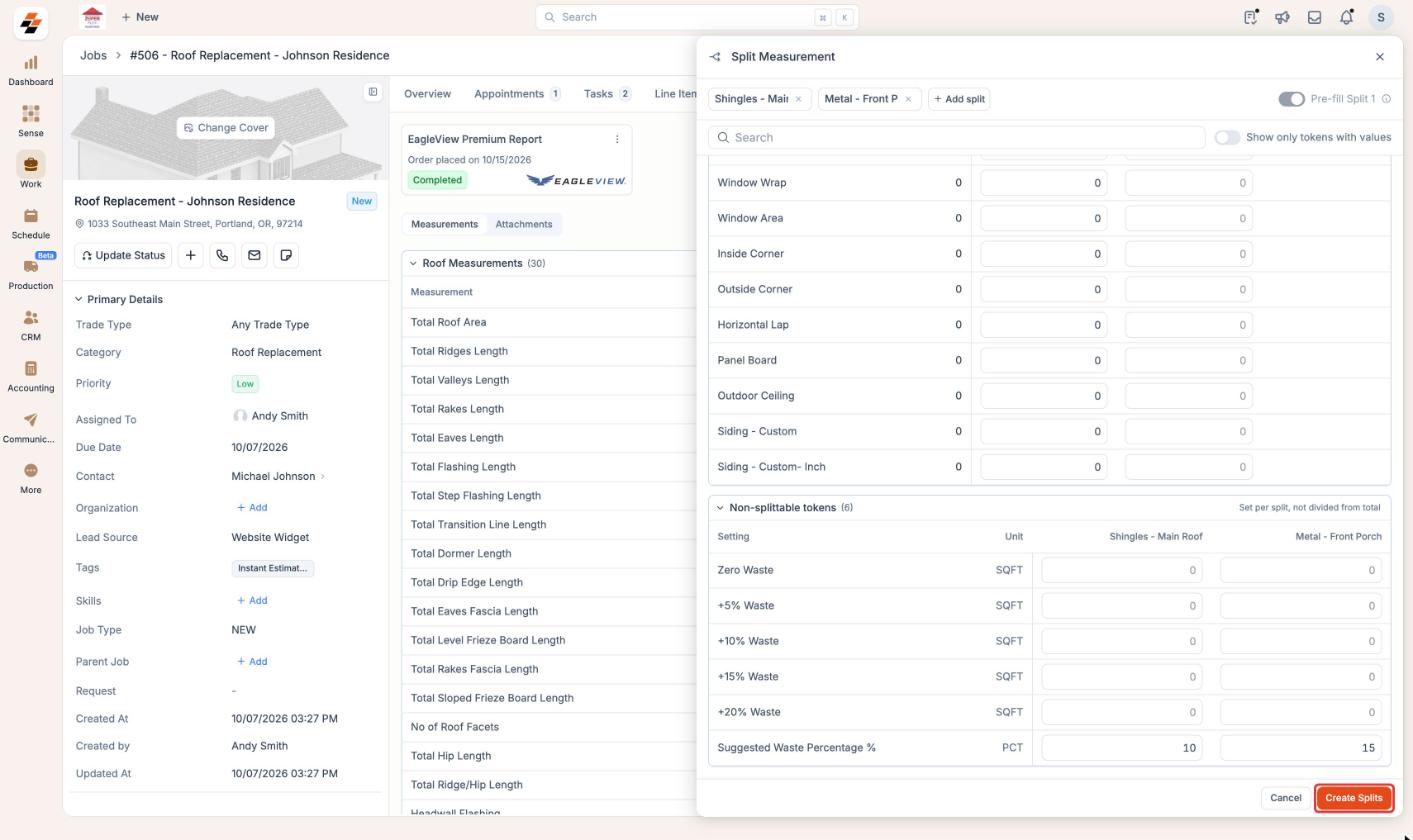Image resolution: width=1413 pixels, height=840 pixels.
Task: Click the +10% Waste Metal - Front Porch field
Action: tap(1301, 641)
